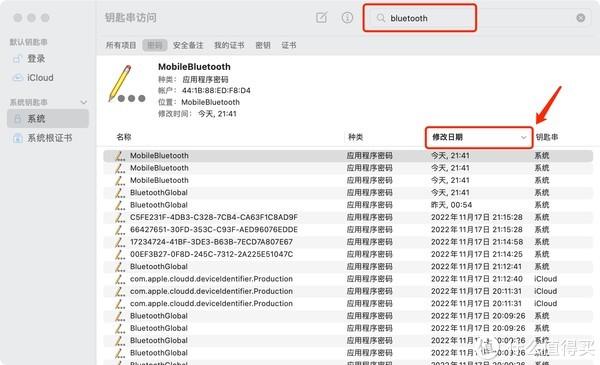The width and height of the screenshot is (600, 365).
Task: Select the BluetoothGlobal row dated 昨天 00:54
Action: 348,205
